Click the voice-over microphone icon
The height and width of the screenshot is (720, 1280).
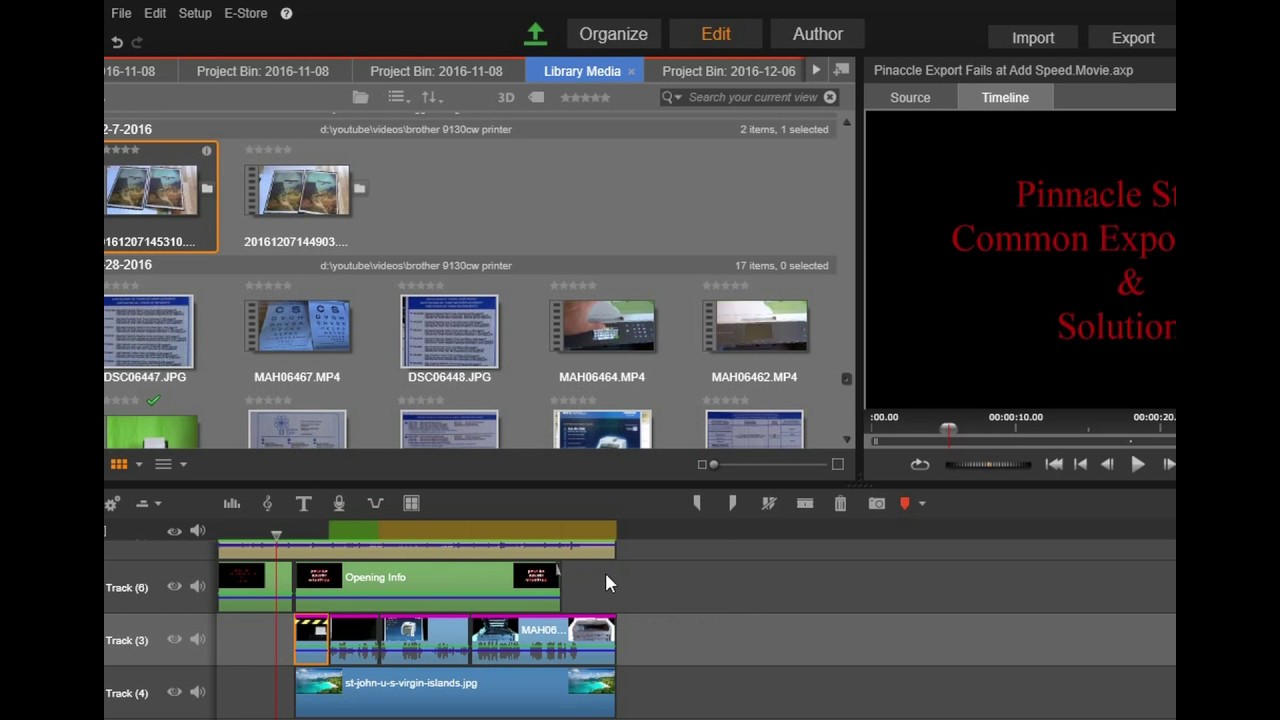339,503
